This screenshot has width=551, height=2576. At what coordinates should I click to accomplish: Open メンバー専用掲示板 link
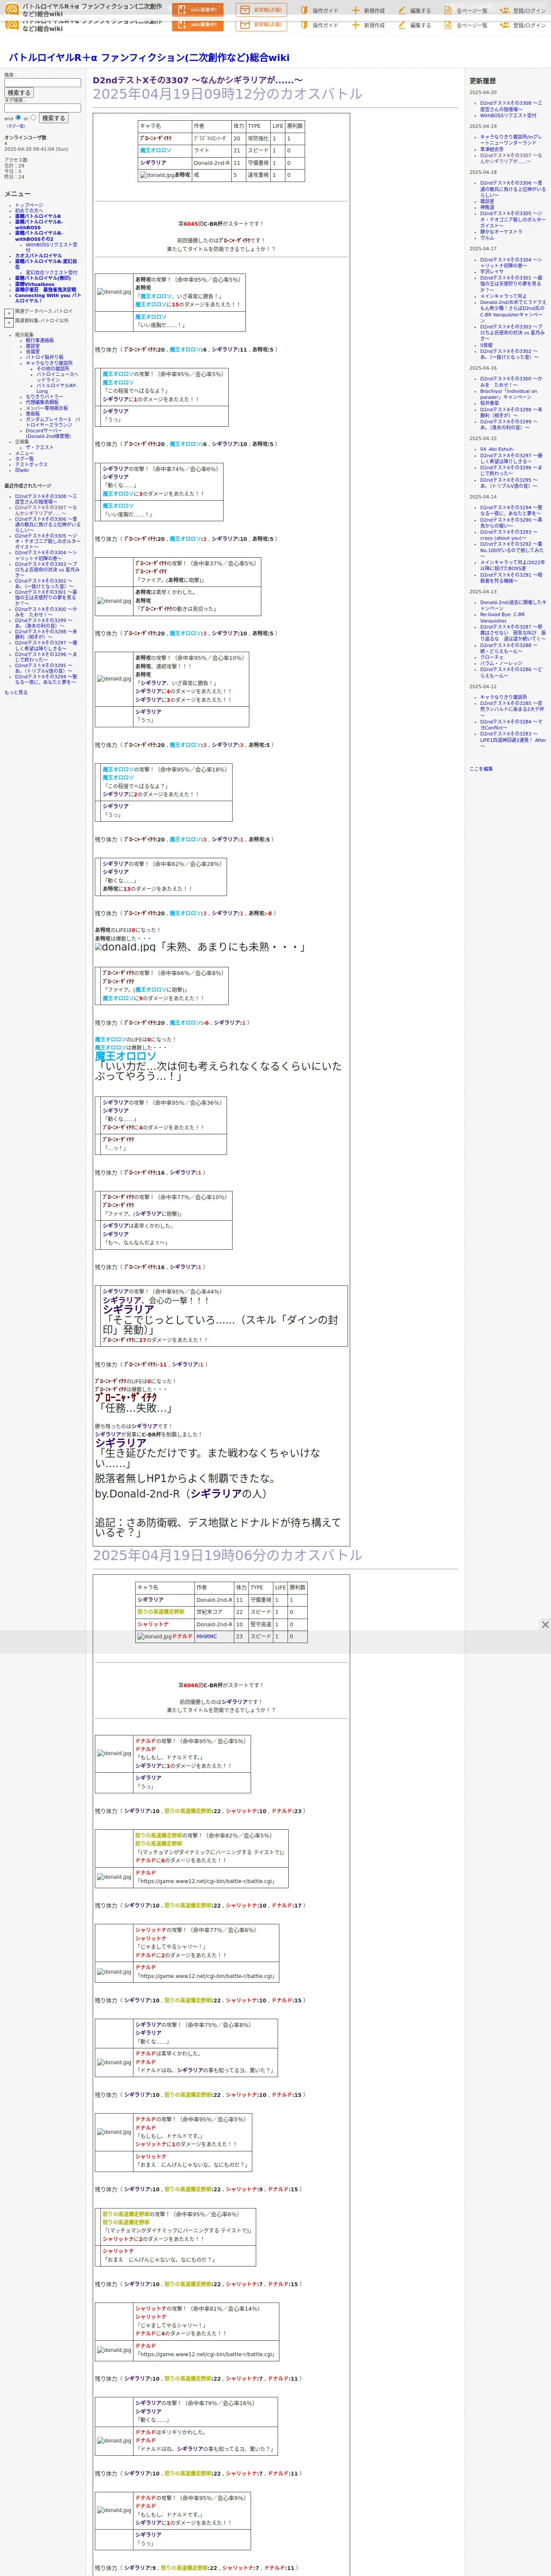[x=47, y=408]
